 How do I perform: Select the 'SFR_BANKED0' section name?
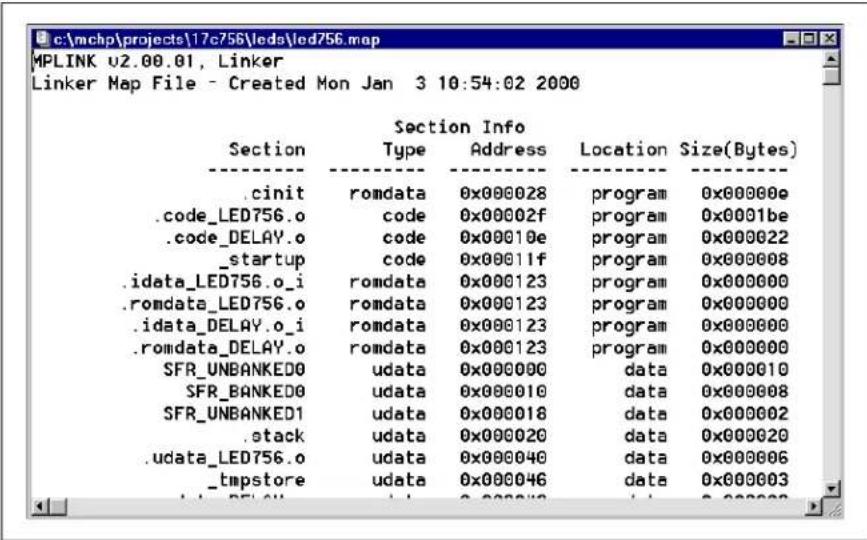coord(246,392)
